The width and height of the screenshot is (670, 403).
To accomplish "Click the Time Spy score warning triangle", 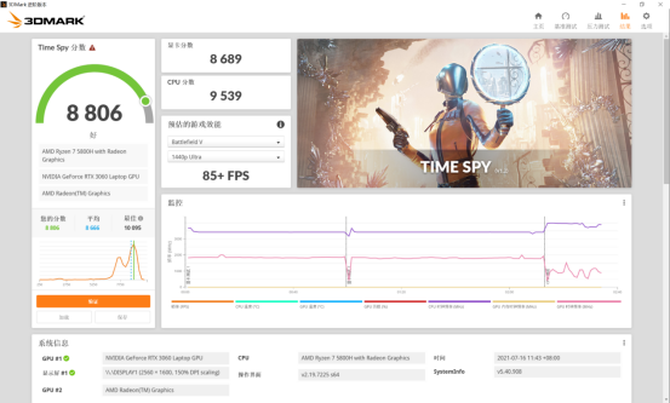I will 92,48.
